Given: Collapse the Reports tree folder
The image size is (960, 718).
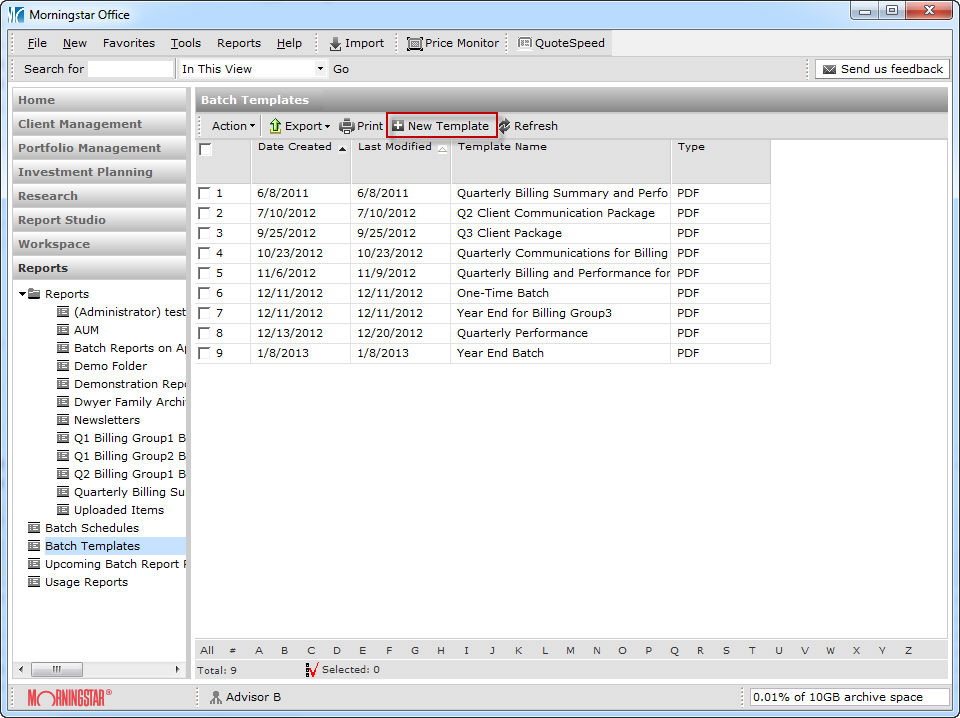Looking at the screenshot, I should point(22,294).
